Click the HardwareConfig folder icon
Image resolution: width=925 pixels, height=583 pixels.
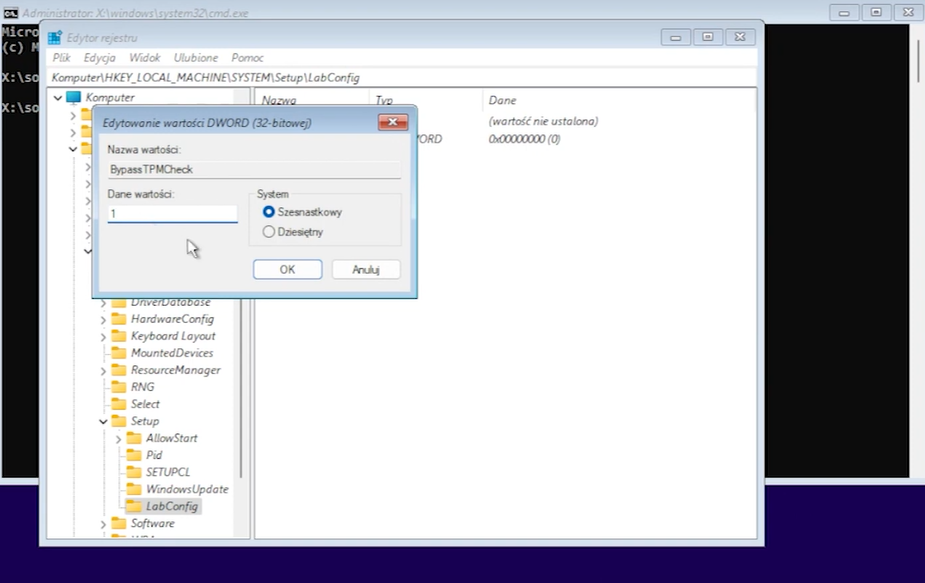[x=119, y=319]
